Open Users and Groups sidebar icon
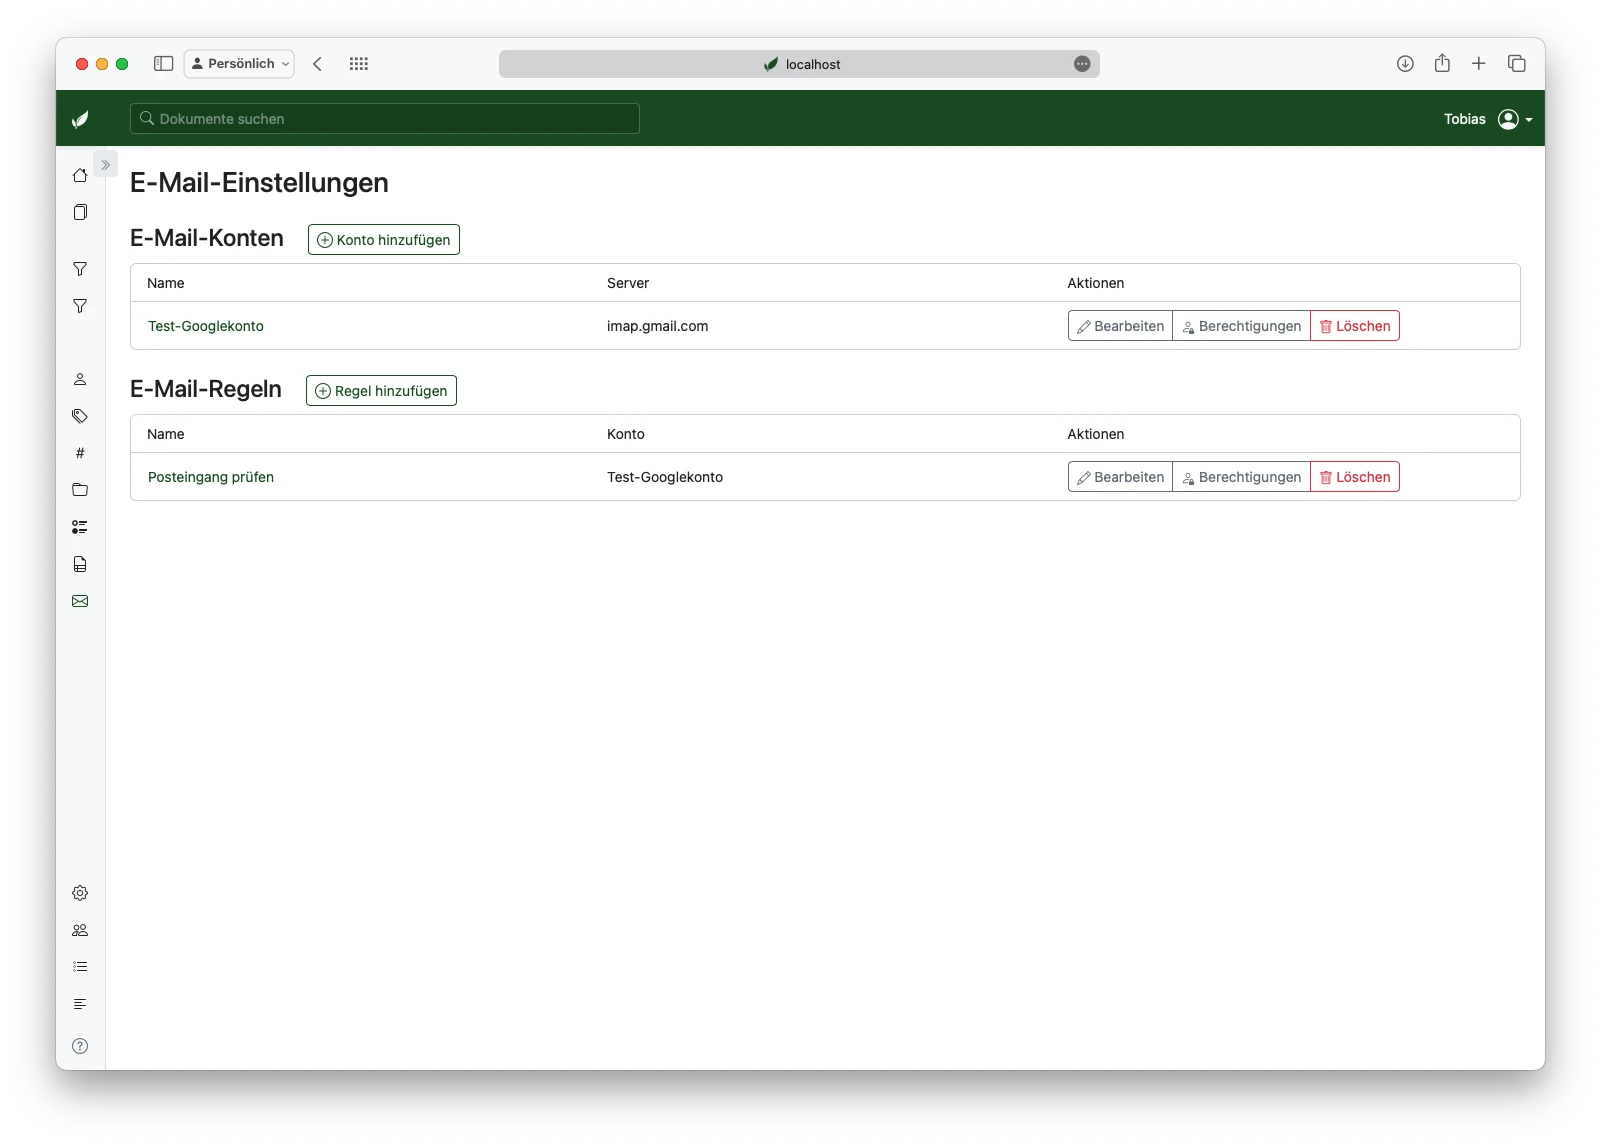Viewport: 1601px width, 1144px height. [x=80, y=930]
